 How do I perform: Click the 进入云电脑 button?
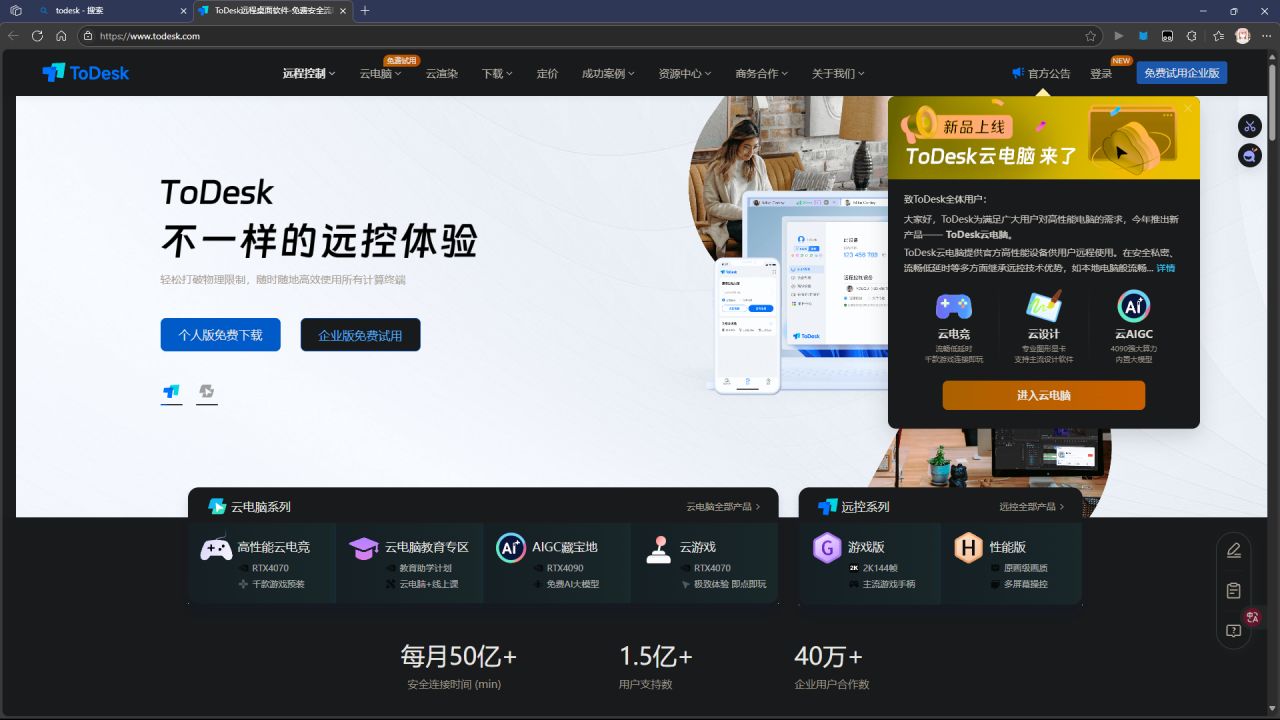[1044, 395]
